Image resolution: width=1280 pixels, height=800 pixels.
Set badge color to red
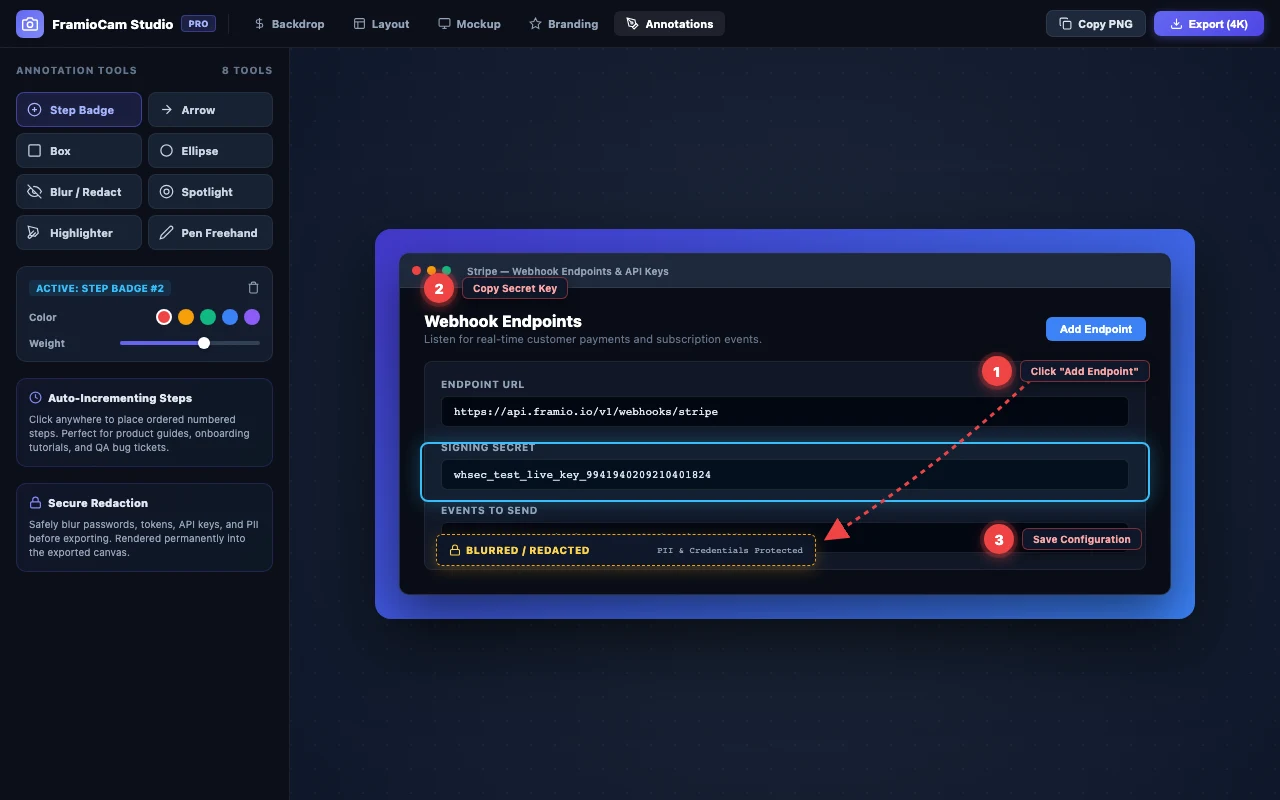tap(164, 317)
